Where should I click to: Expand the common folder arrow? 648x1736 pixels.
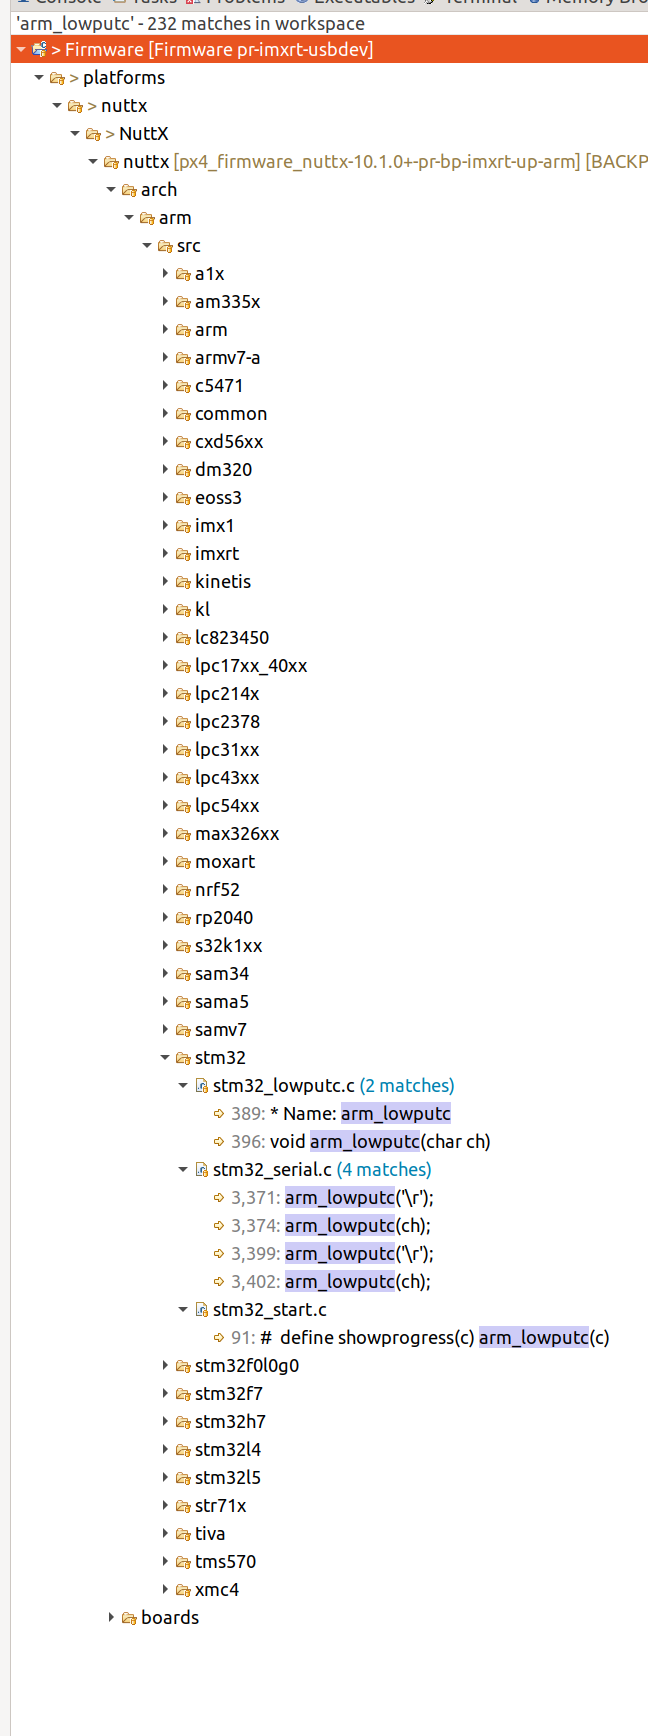(x=165, y=413)
